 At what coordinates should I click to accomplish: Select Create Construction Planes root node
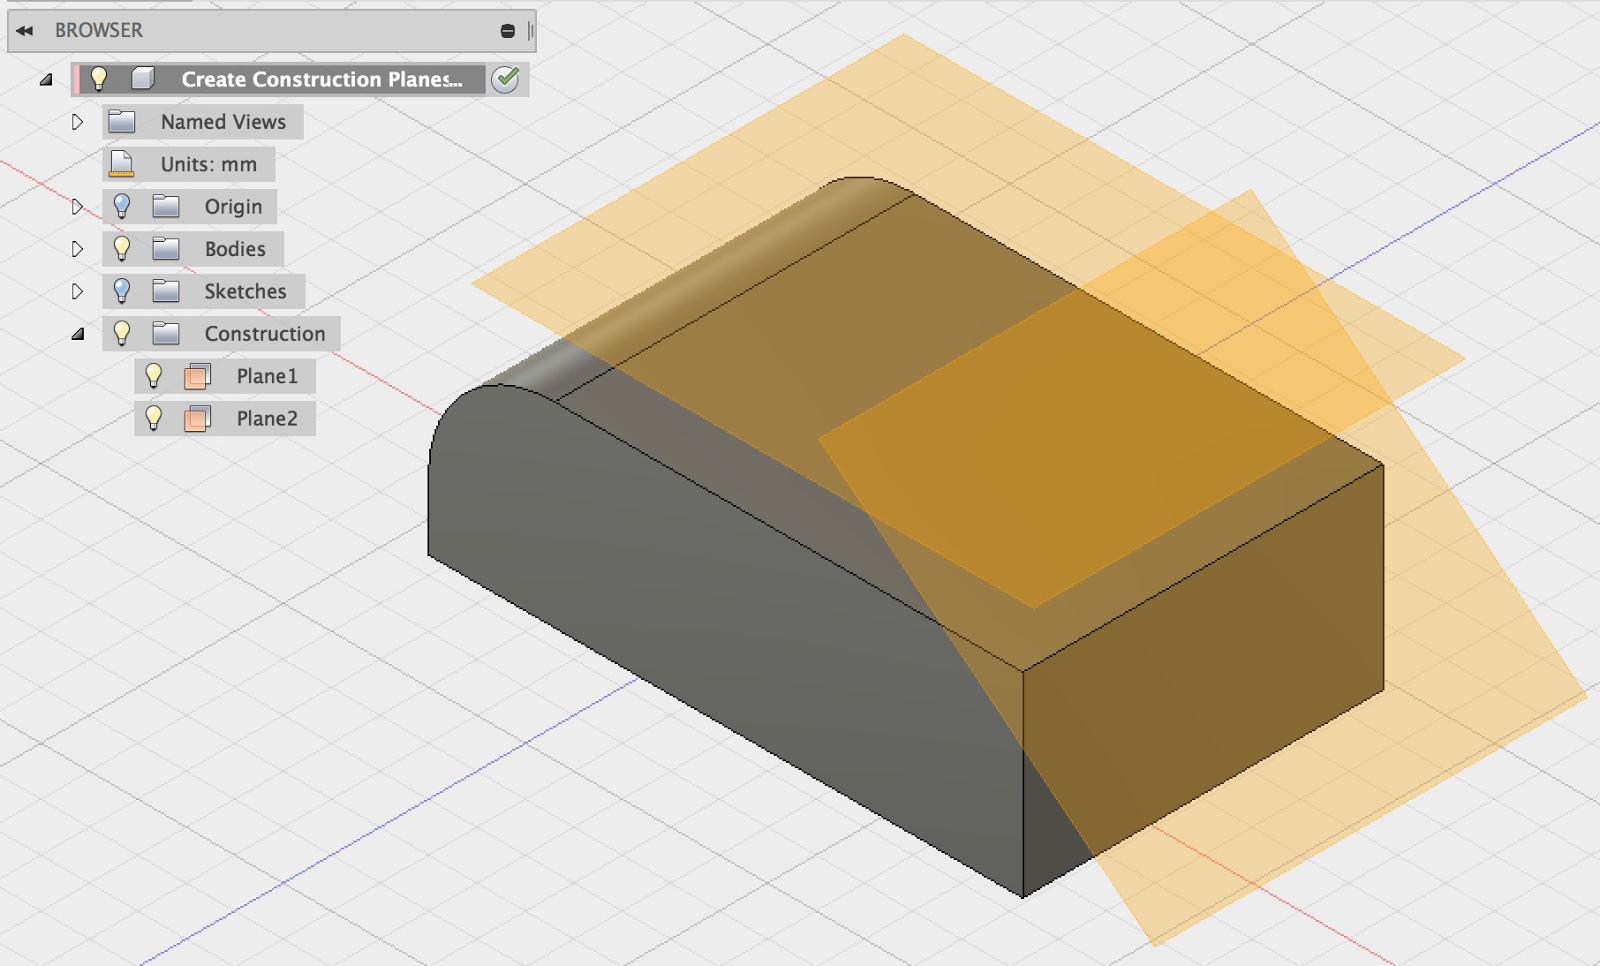321,79
